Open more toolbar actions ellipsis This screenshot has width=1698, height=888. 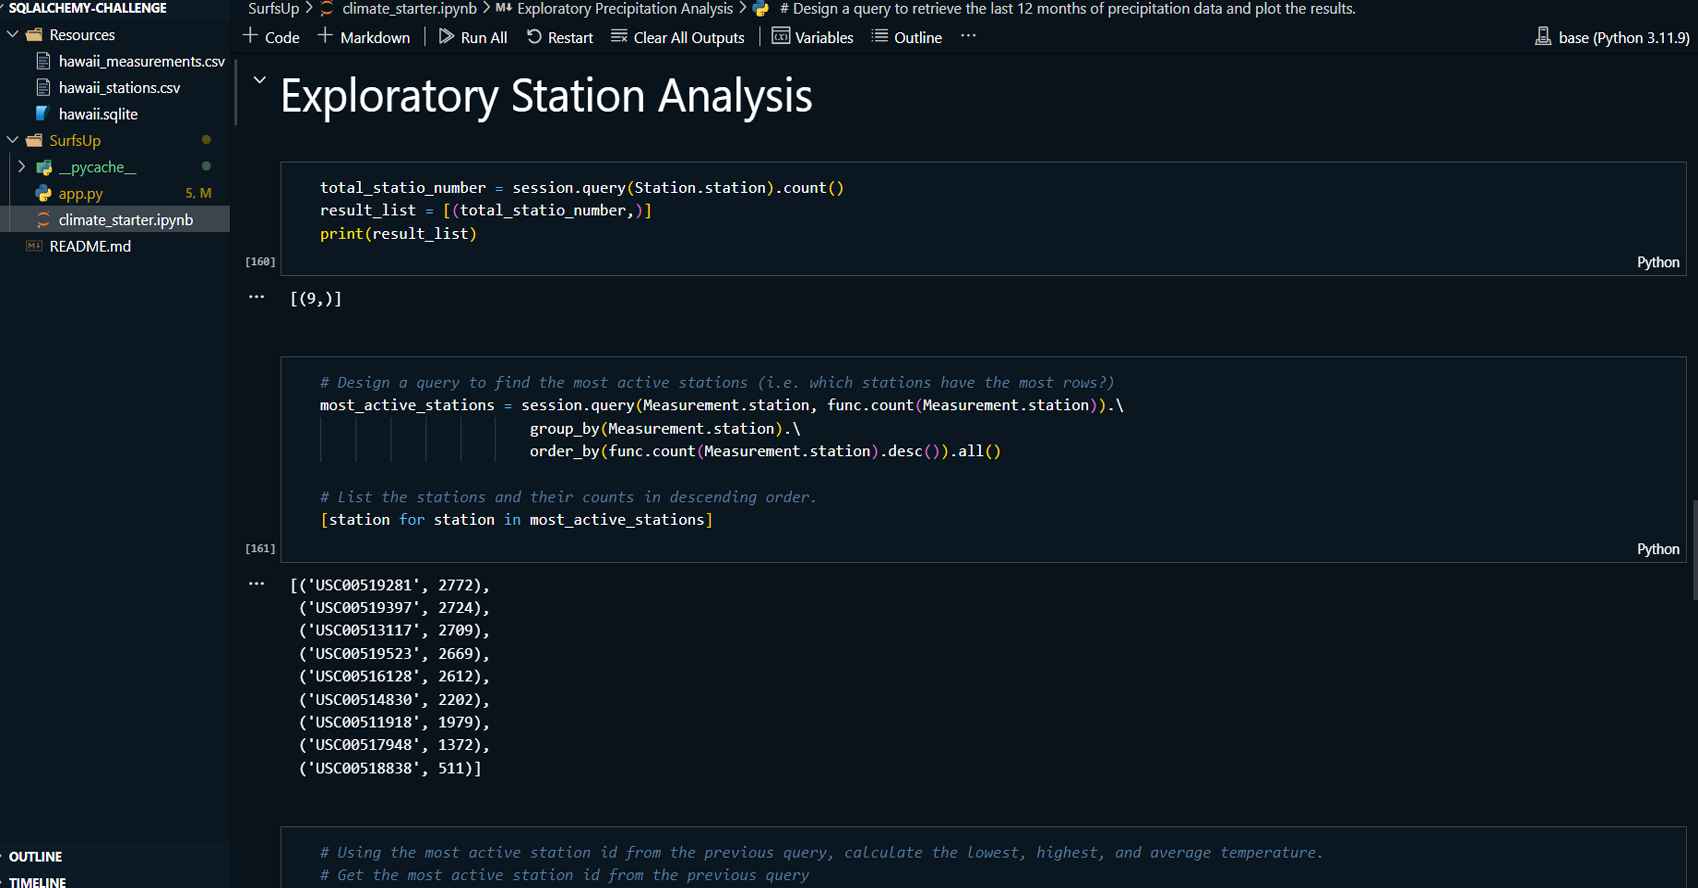tap(968, 36)
